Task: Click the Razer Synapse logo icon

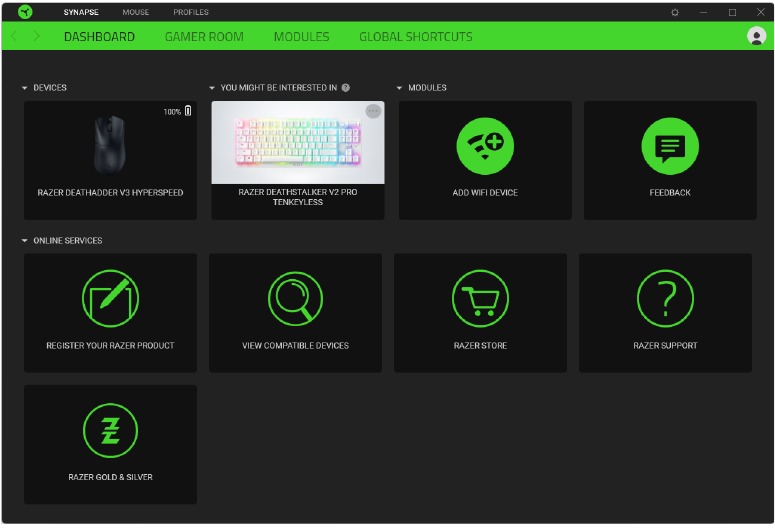Action: pos(25,12)
